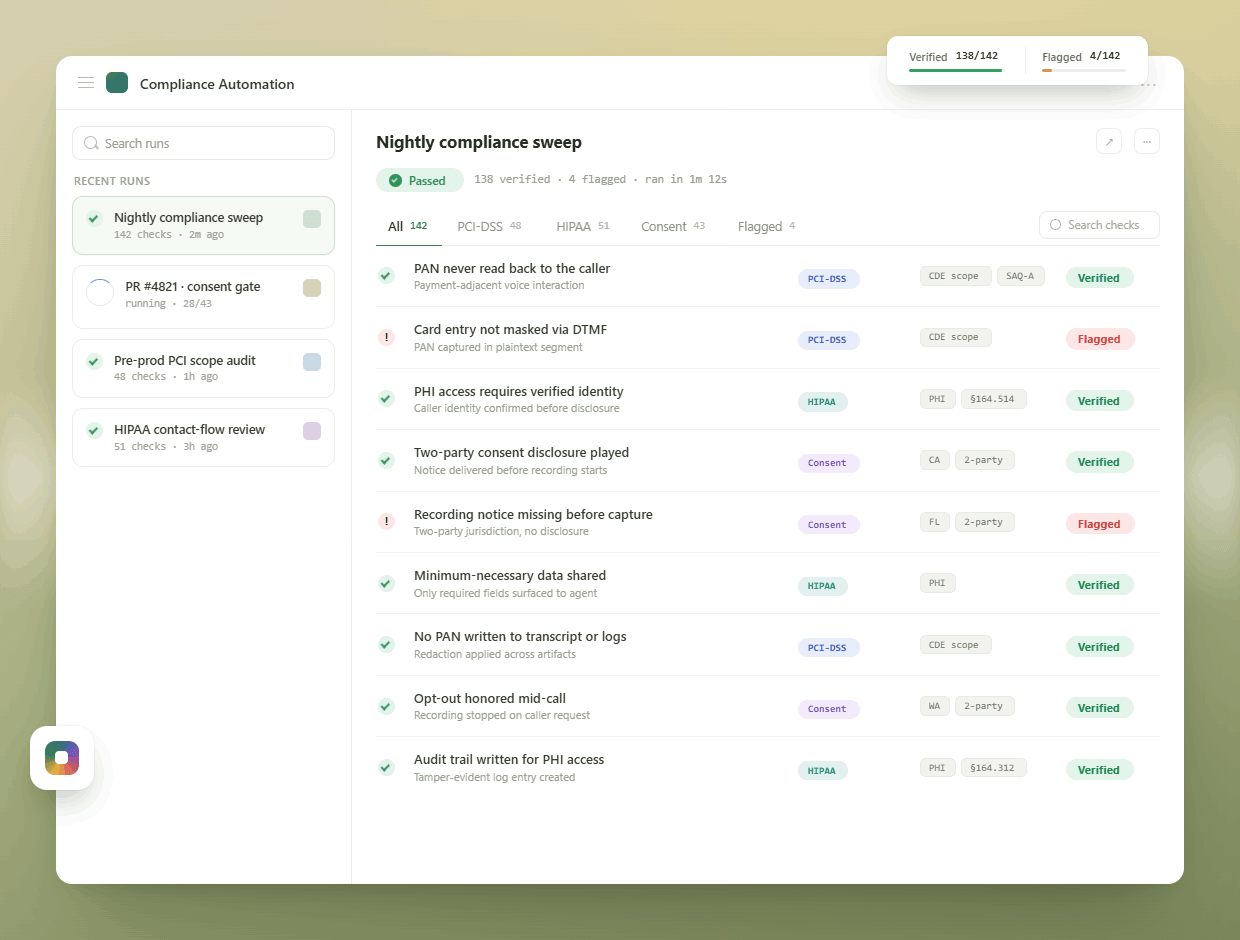Open 'Opt-out honored mid-call' check

coord(768,707)
